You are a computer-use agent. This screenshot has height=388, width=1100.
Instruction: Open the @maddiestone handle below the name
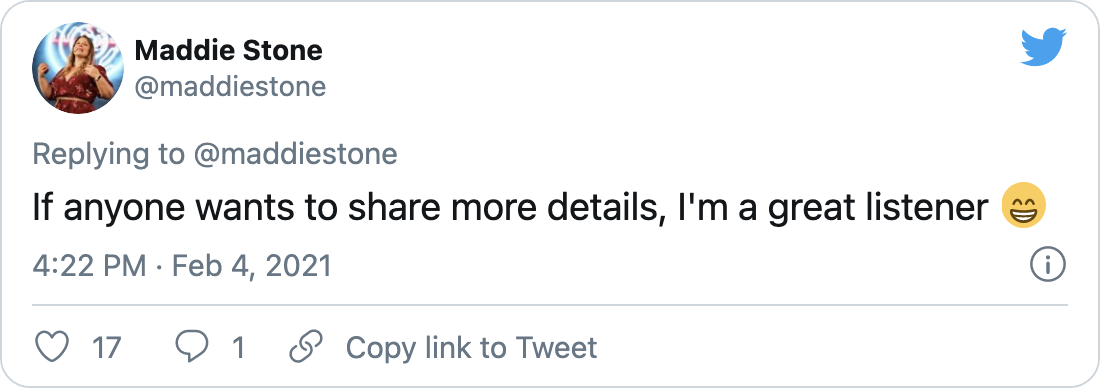pyautogui.click(x=229, y=86)
